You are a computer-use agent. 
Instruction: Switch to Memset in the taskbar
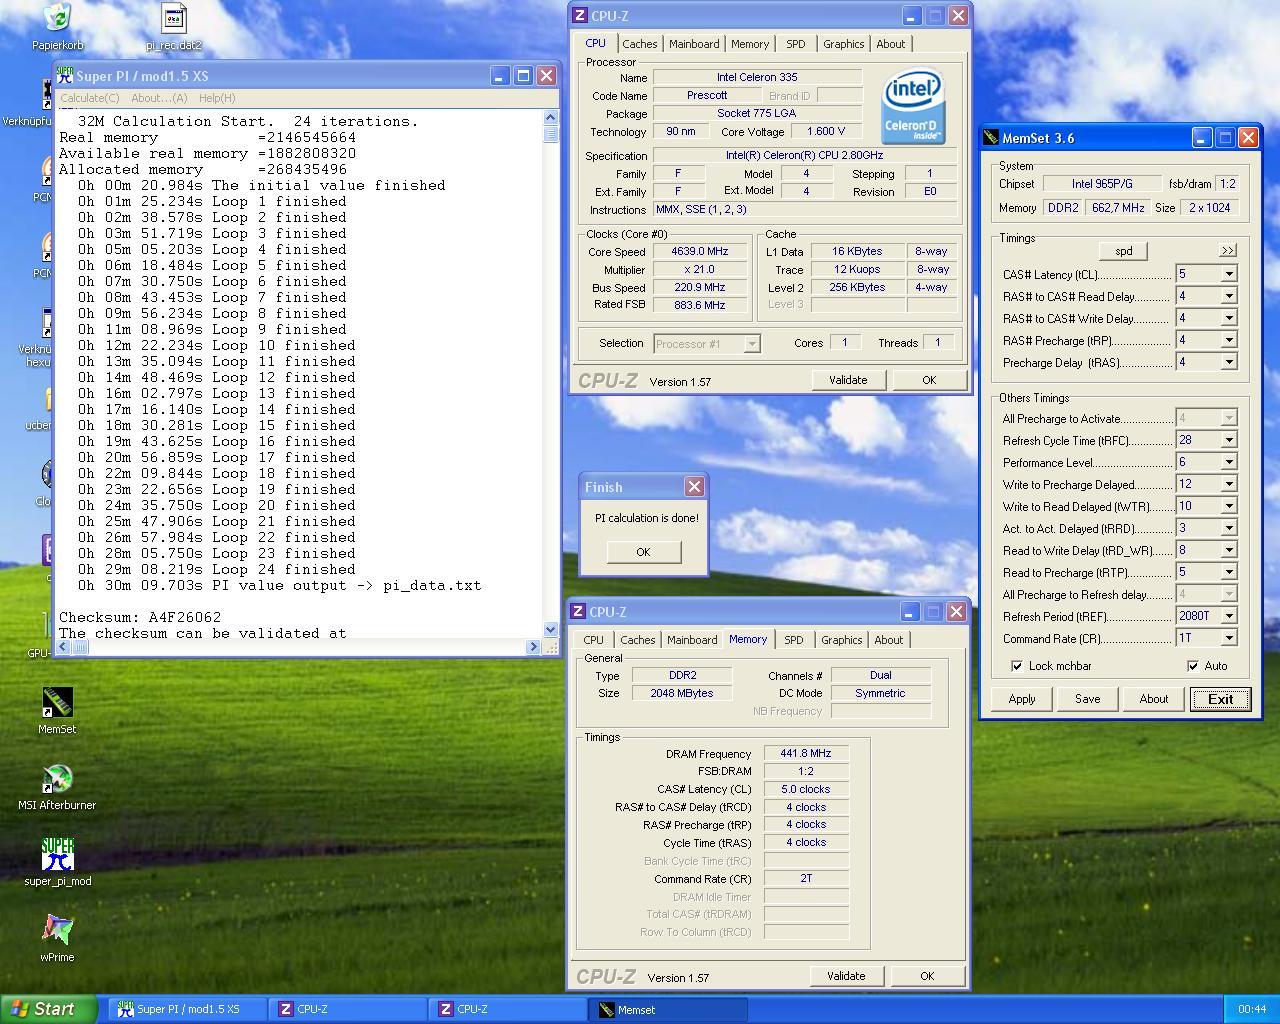click(x=669, y=1010)
